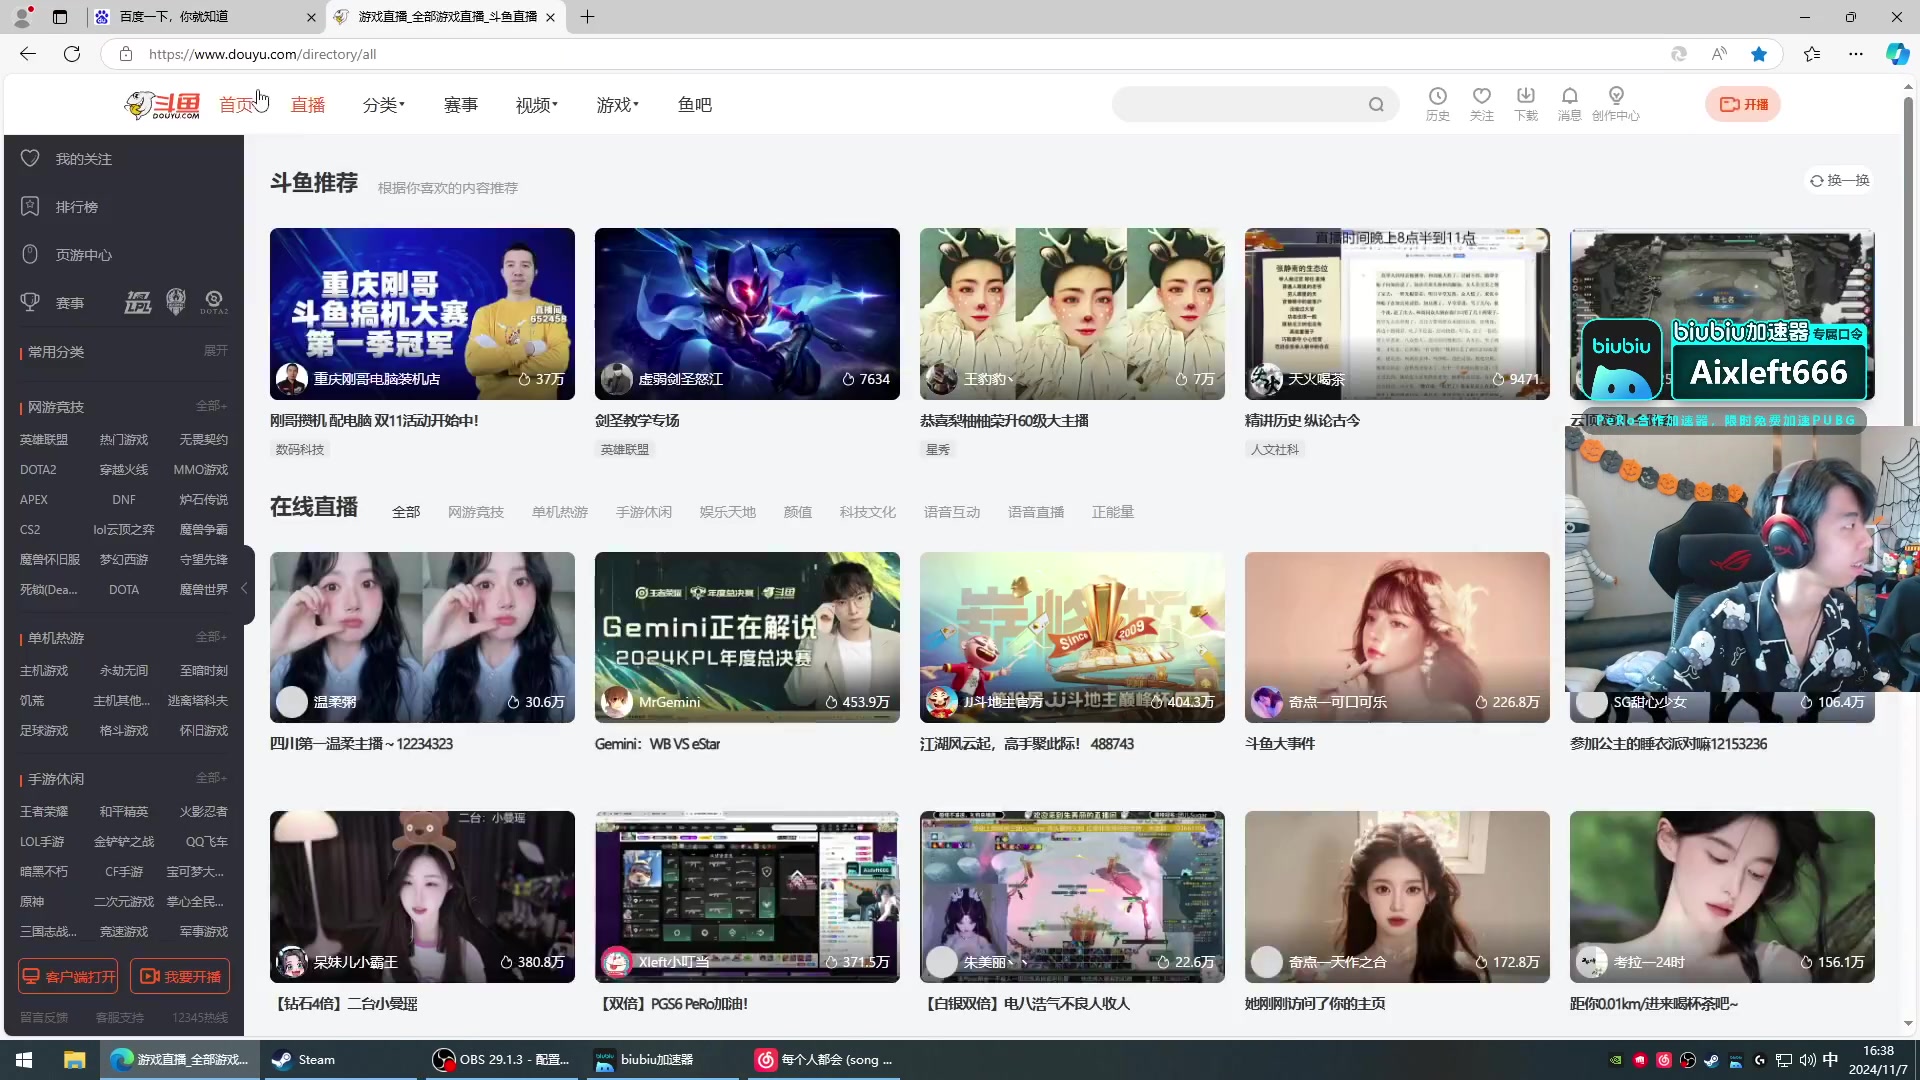Click the 数码科技 tag under first recommendation
1920x1080 pixels.
coord(300,450)
